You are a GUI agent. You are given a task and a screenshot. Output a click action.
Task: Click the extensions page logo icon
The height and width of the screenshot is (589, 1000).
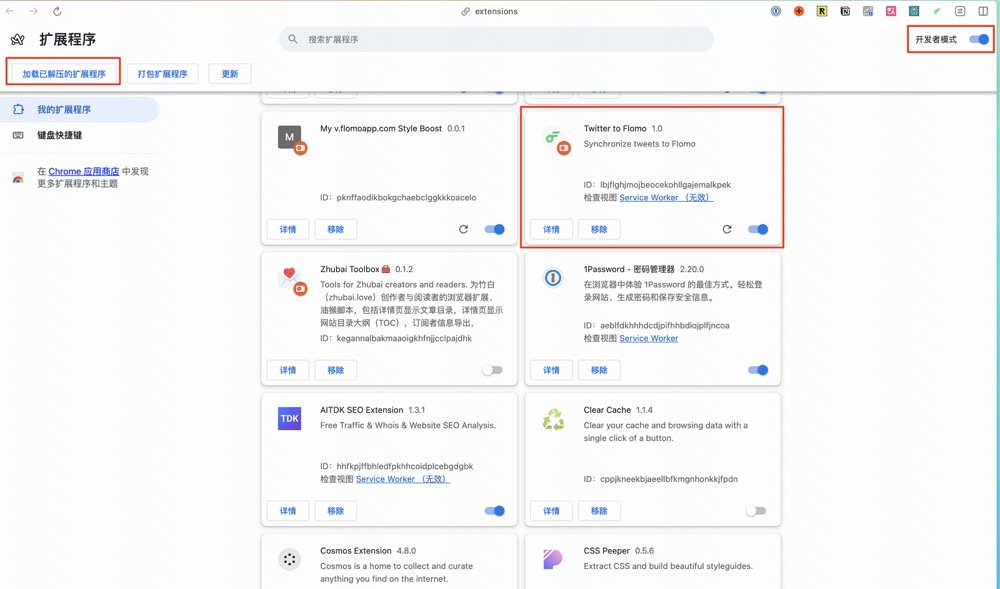click(x=18, y=40)
